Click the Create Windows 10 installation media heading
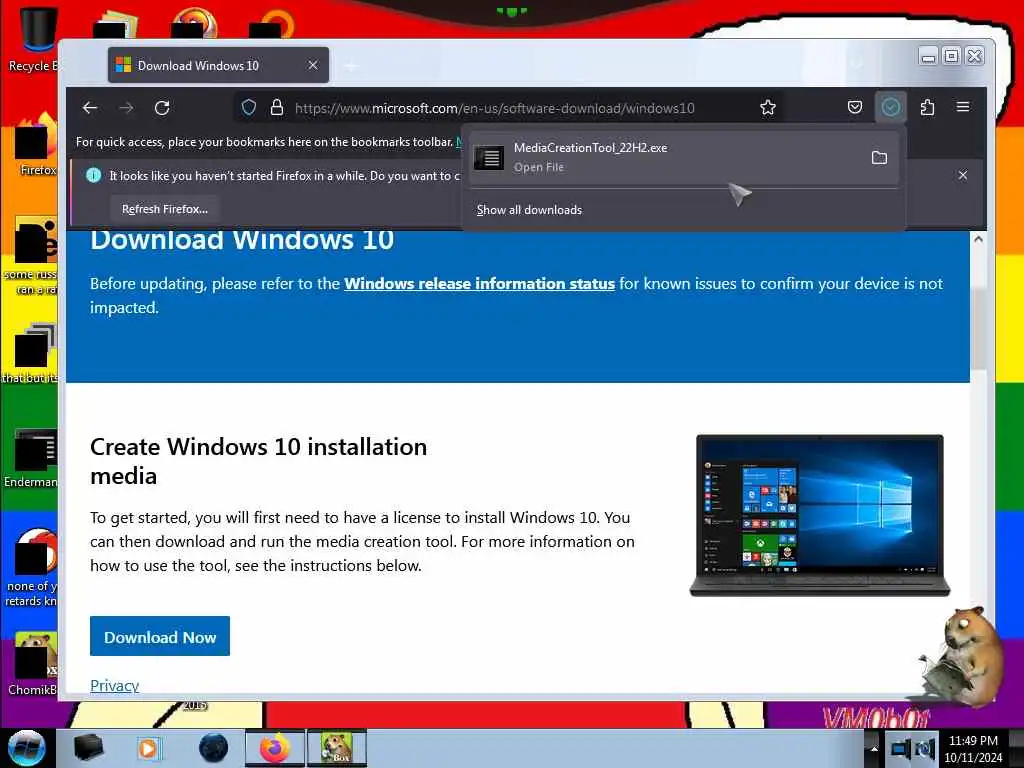Viewport: 1024px width, 768px height. (x=259, y=461)
